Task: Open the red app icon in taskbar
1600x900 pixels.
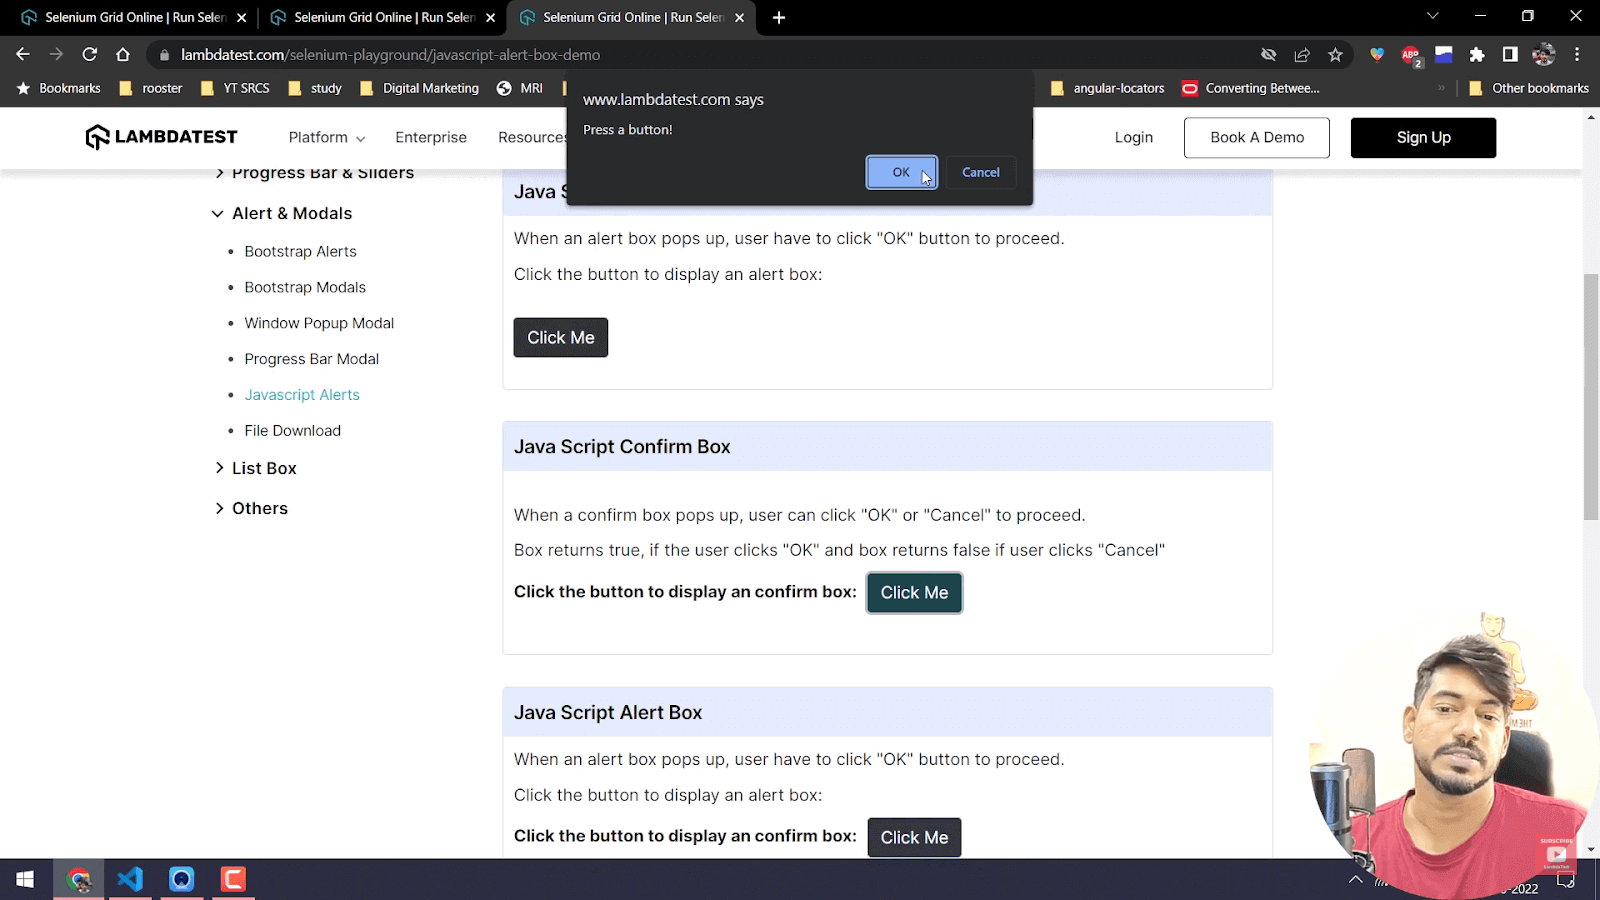Action: pos(233,879)
